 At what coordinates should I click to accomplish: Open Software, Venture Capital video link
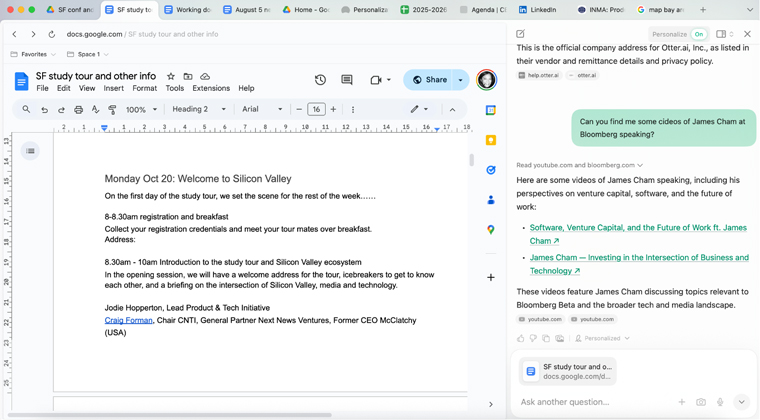[638, 234]
